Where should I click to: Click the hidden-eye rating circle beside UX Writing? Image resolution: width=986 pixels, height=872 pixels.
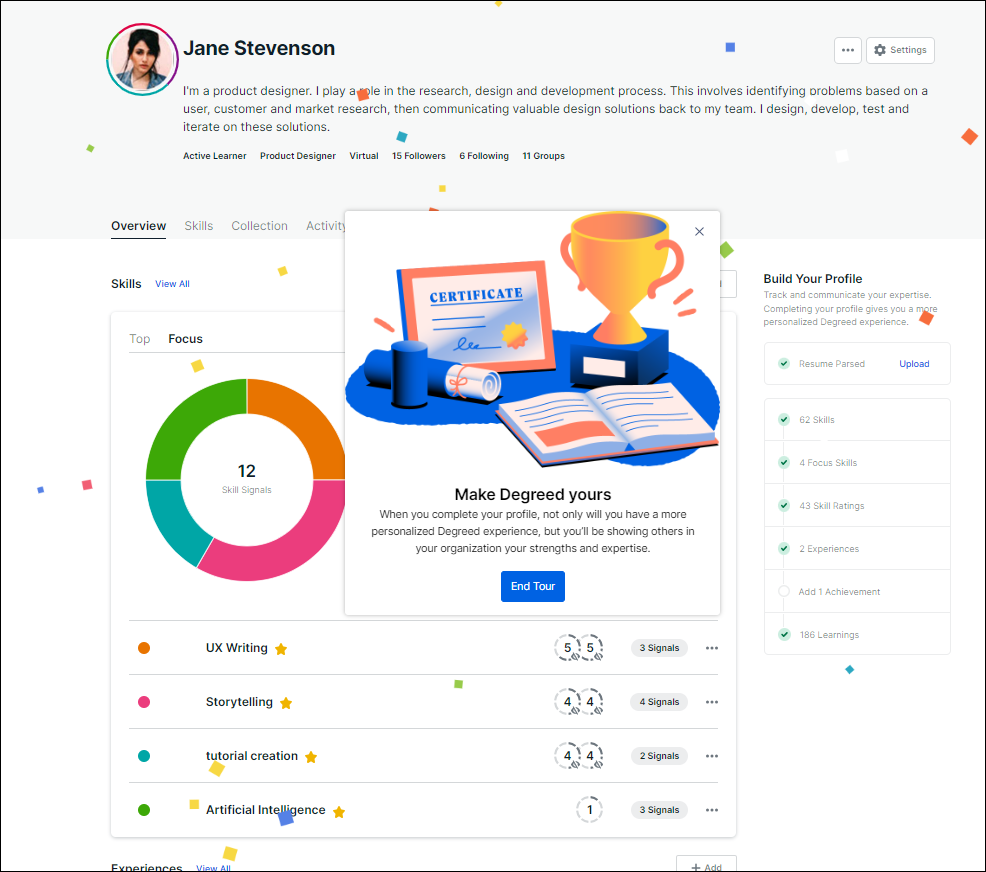click(x=565, y=648)
